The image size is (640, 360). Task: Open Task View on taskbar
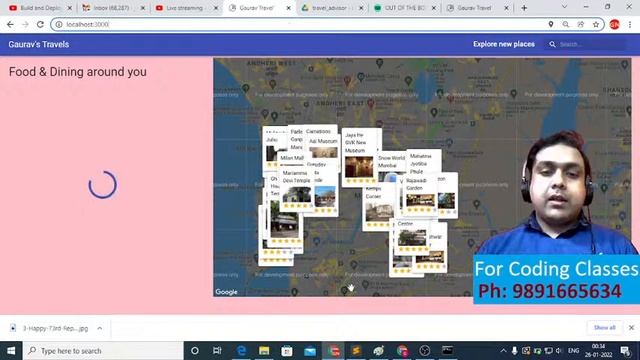(217, 351)
